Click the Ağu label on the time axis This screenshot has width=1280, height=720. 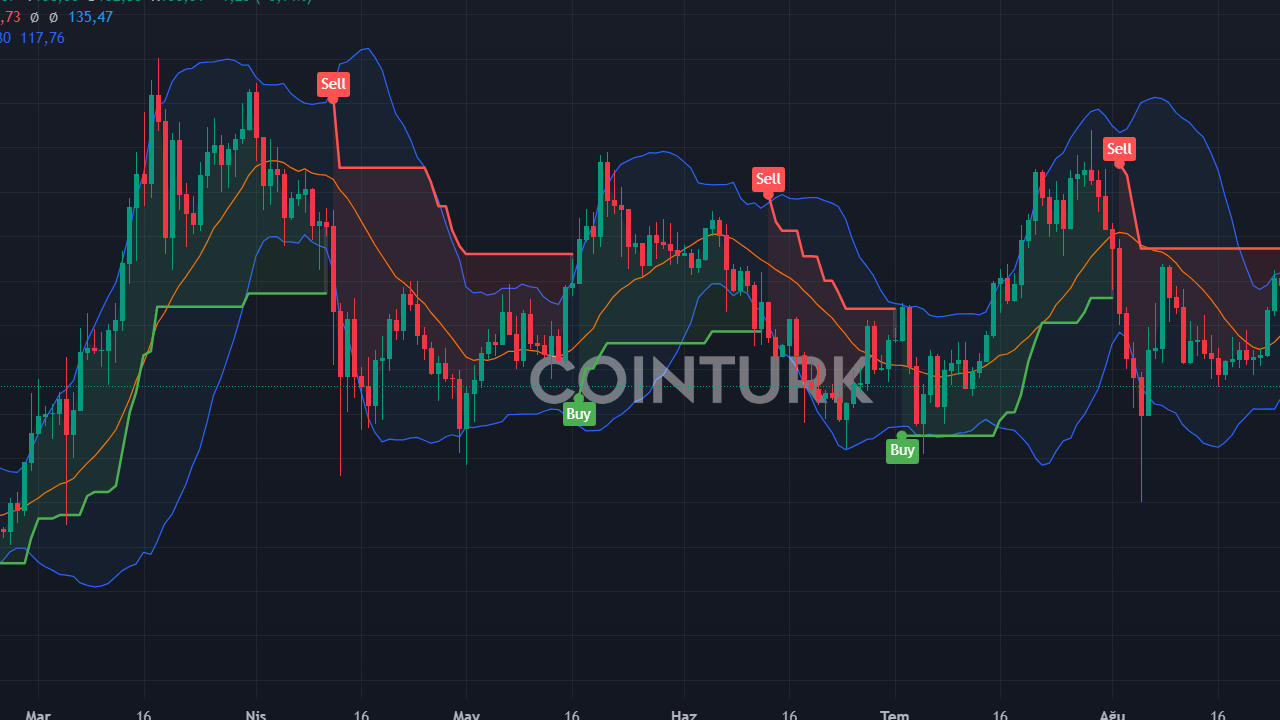1112,715
